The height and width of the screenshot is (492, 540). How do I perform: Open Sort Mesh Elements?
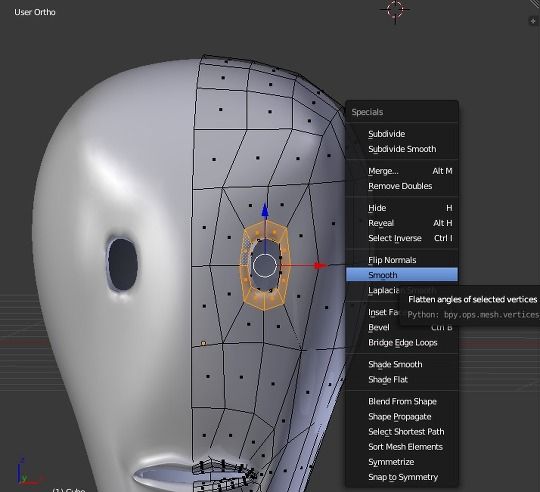point(402,447)
